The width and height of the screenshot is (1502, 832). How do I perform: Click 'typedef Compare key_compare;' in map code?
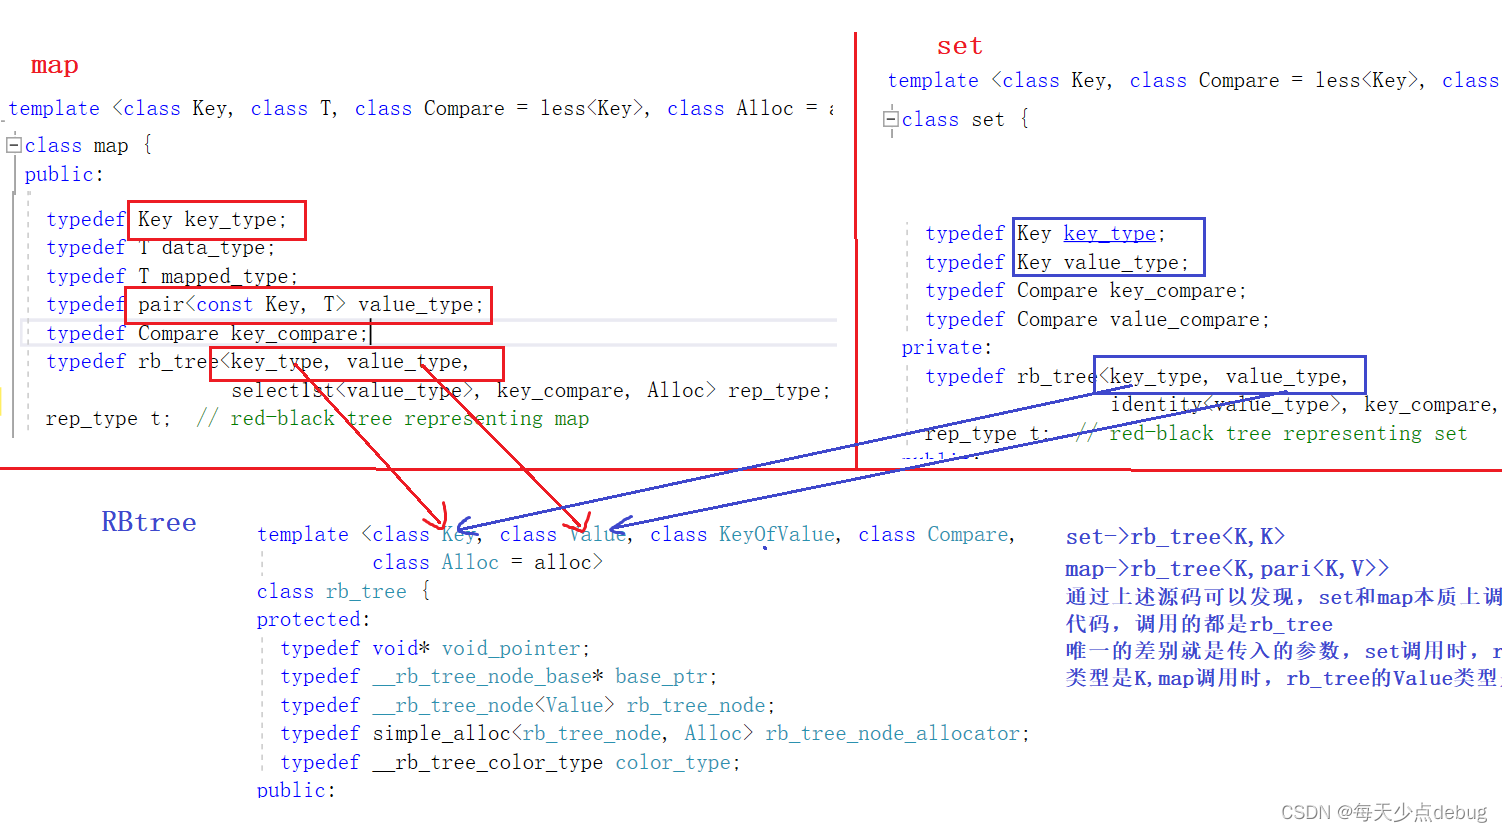(207, 333)
